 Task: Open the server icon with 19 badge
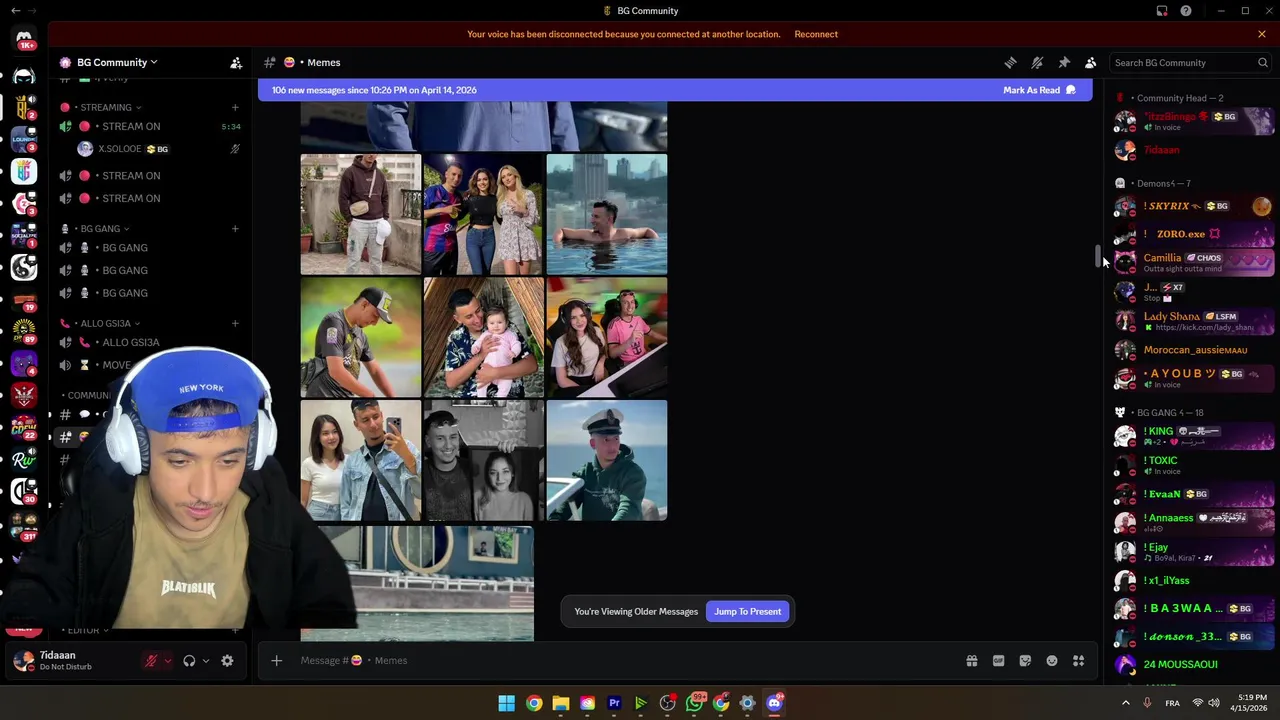[x=24, y=300]
